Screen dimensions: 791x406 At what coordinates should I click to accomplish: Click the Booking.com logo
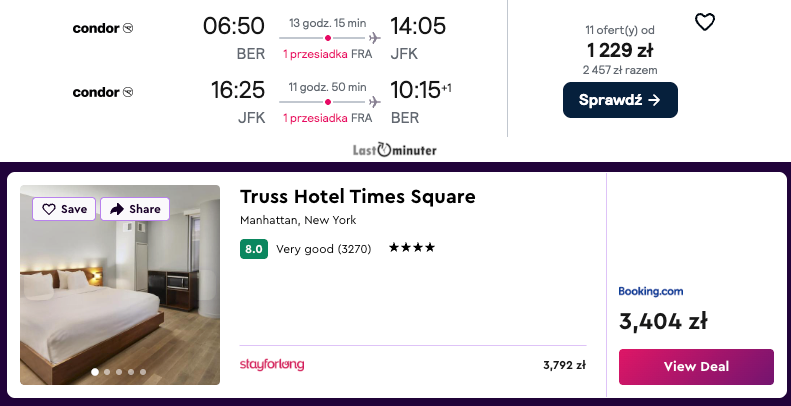tap(651, 291)
